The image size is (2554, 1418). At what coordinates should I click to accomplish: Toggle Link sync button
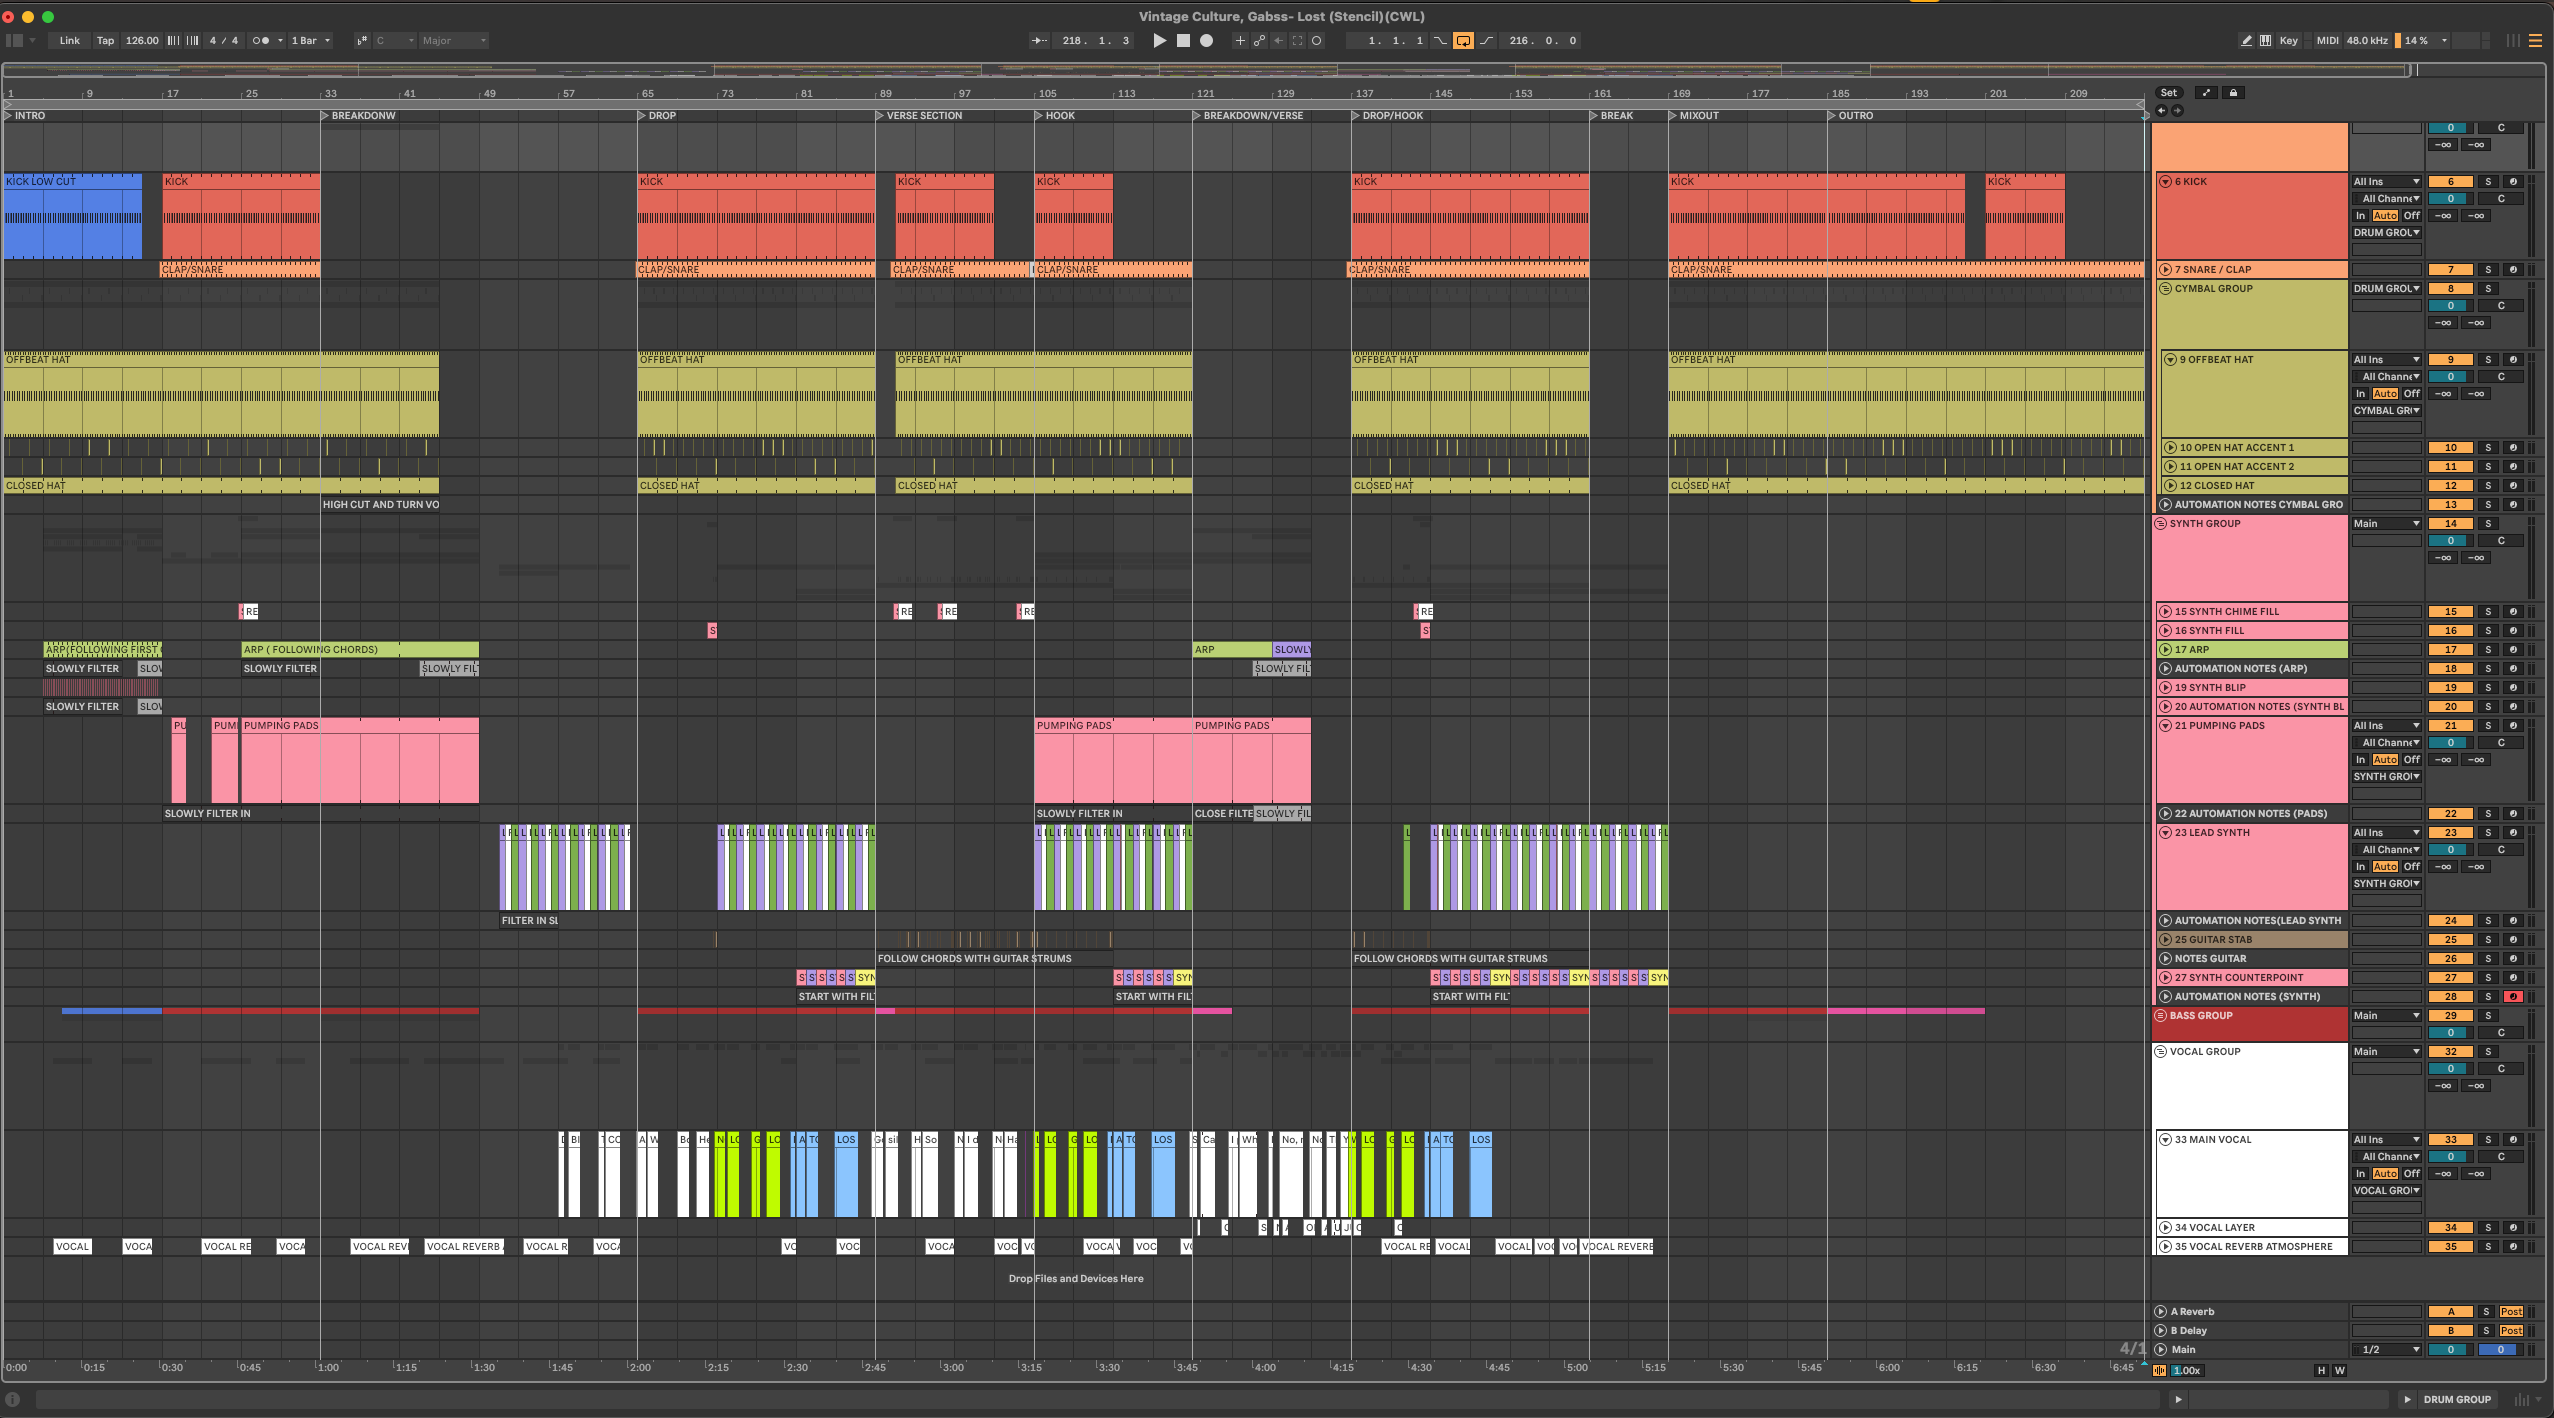coord(69,41)
